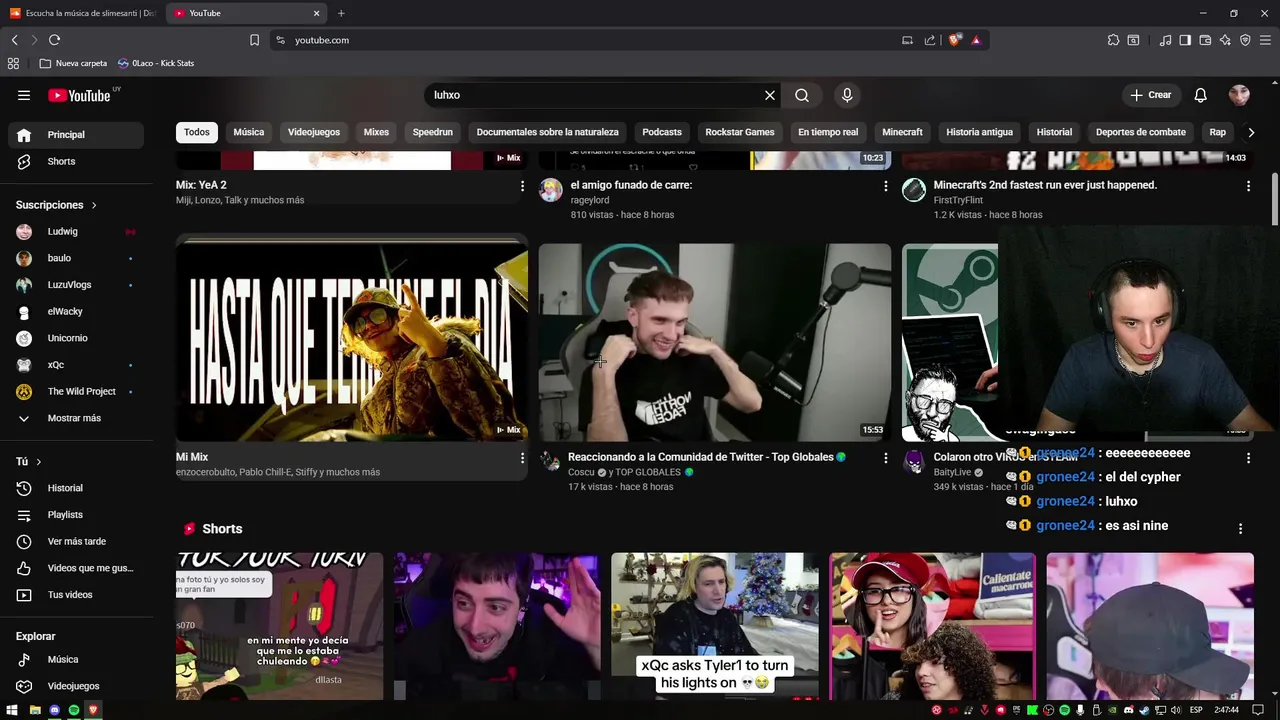
Task: Run the search with magnifier button
Action: 802,95
